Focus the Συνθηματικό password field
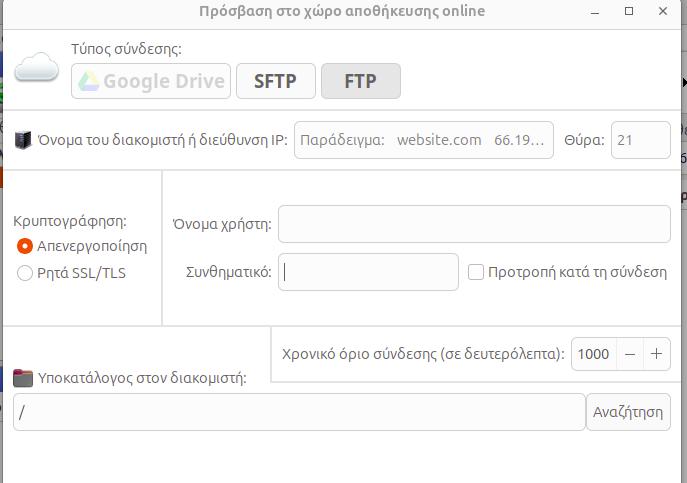The image size is (687, 483). 368,272
